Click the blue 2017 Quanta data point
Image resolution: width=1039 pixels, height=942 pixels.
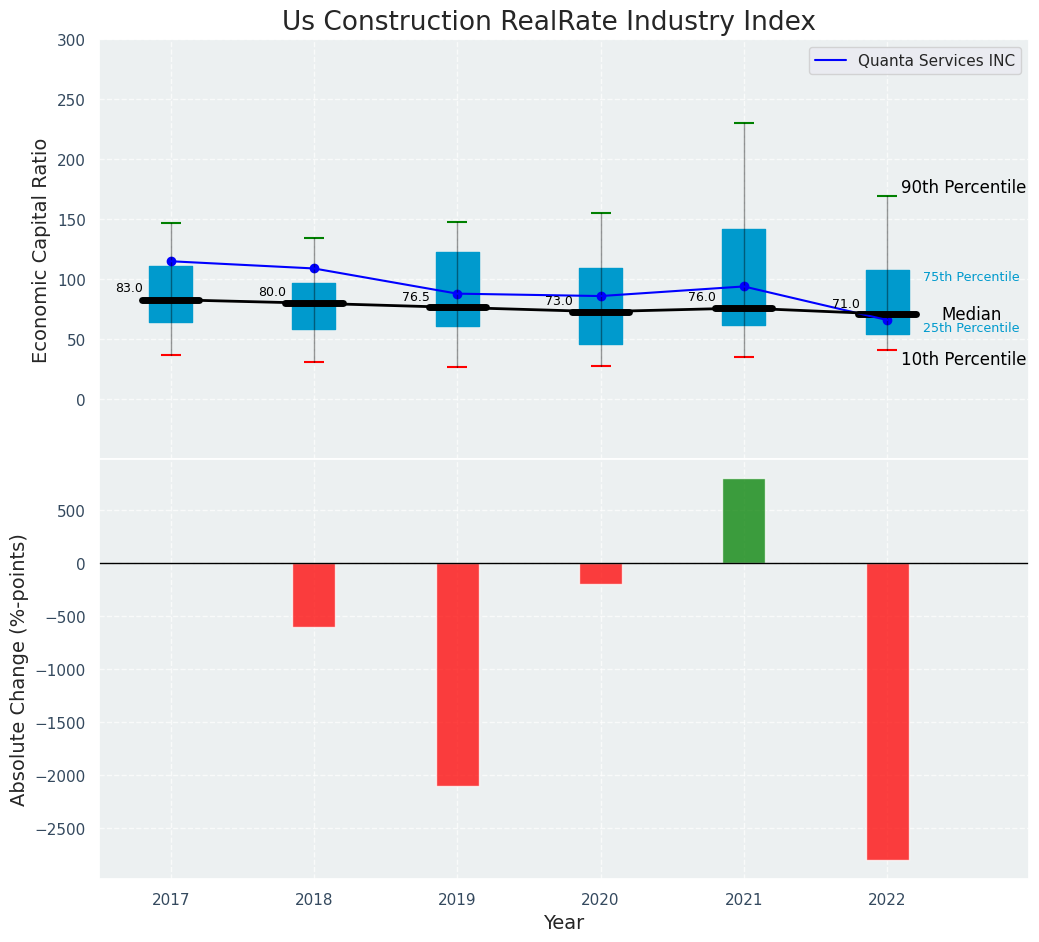click(x=172, y=262)
